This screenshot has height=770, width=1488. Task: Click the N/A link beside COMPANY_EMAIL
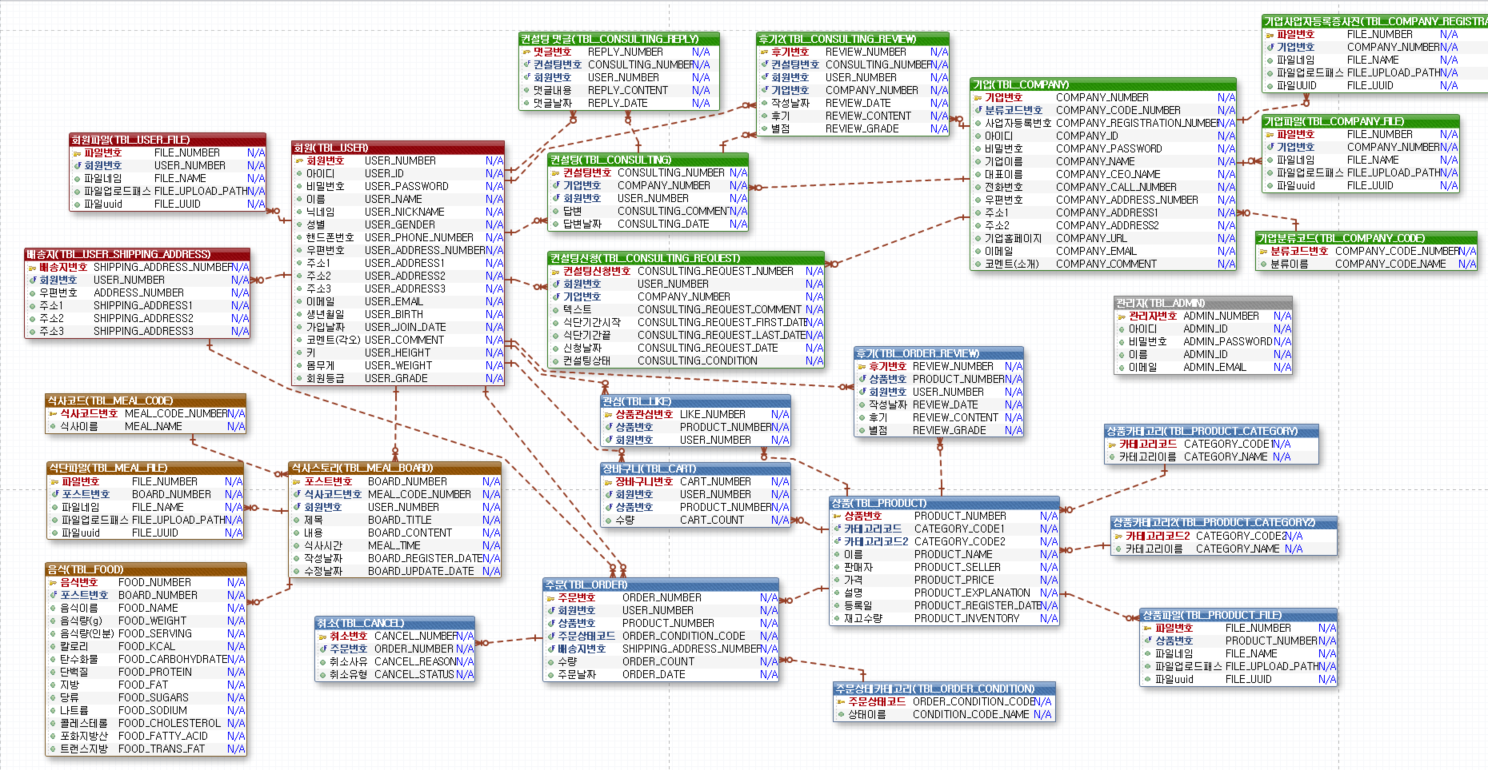[x=1226, y=251]
